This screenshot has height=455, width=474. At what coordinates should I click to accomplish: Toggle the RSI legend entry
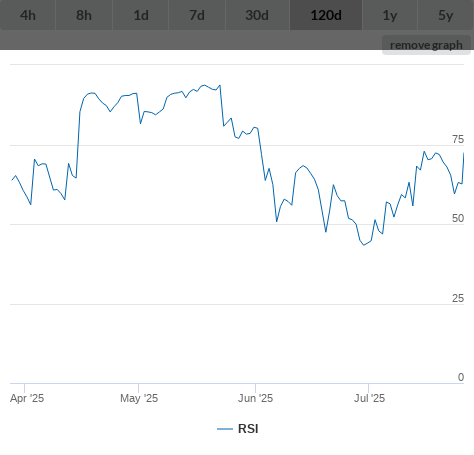click(238, 429)
